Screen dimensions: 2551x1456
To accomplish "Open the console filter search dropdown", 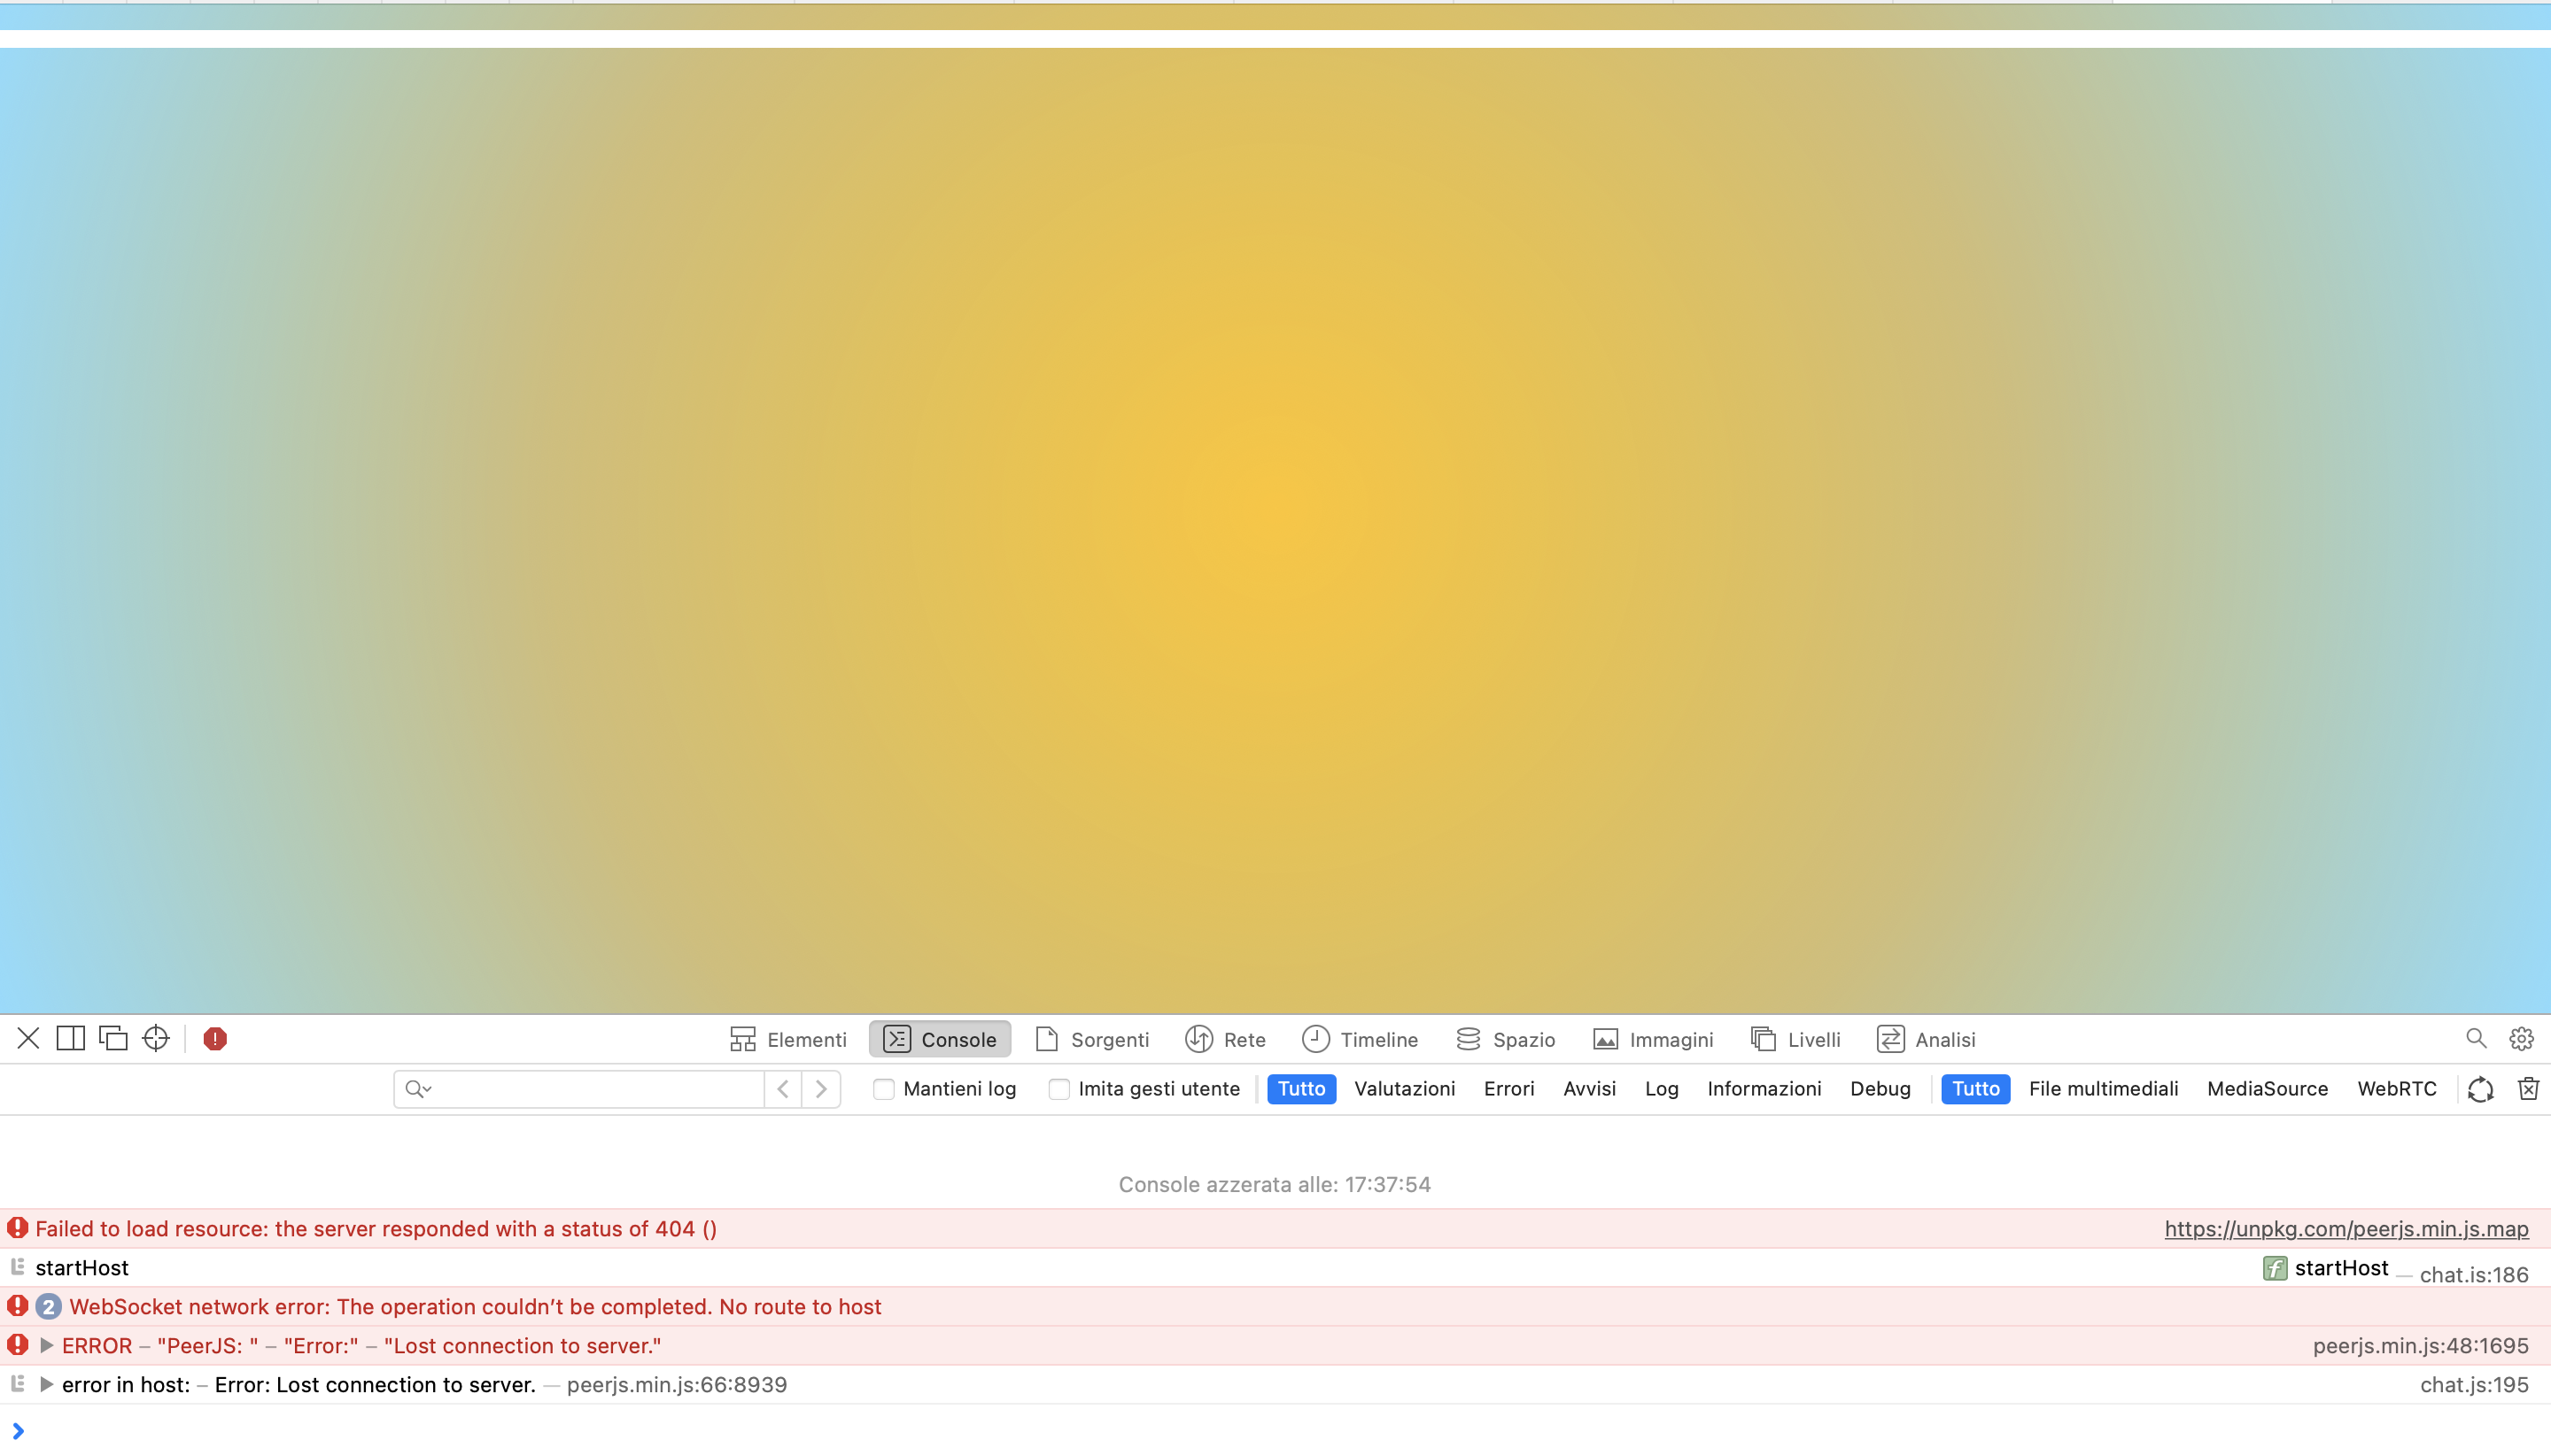I will tap(419, 1089).
